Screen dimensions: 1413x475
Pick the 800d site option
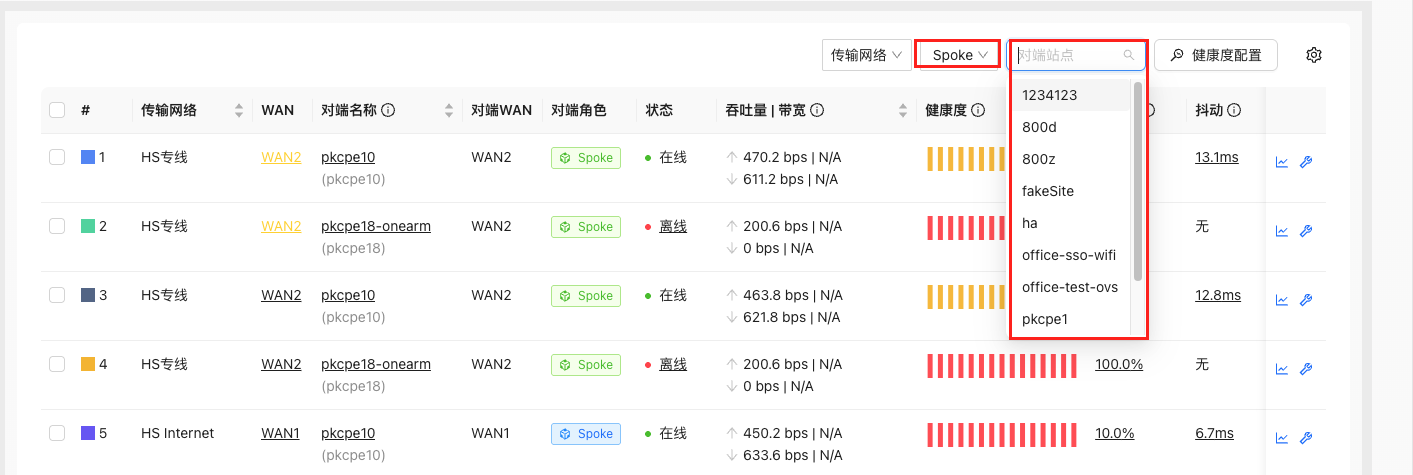pyautogui.click(x=1039, y=127)
